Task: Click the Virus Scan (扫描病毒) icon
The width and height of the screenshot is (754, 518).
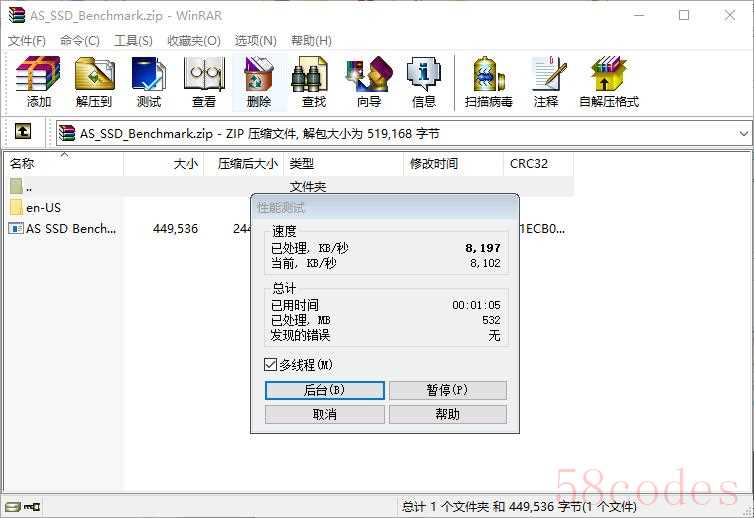Action: (489, 82)
